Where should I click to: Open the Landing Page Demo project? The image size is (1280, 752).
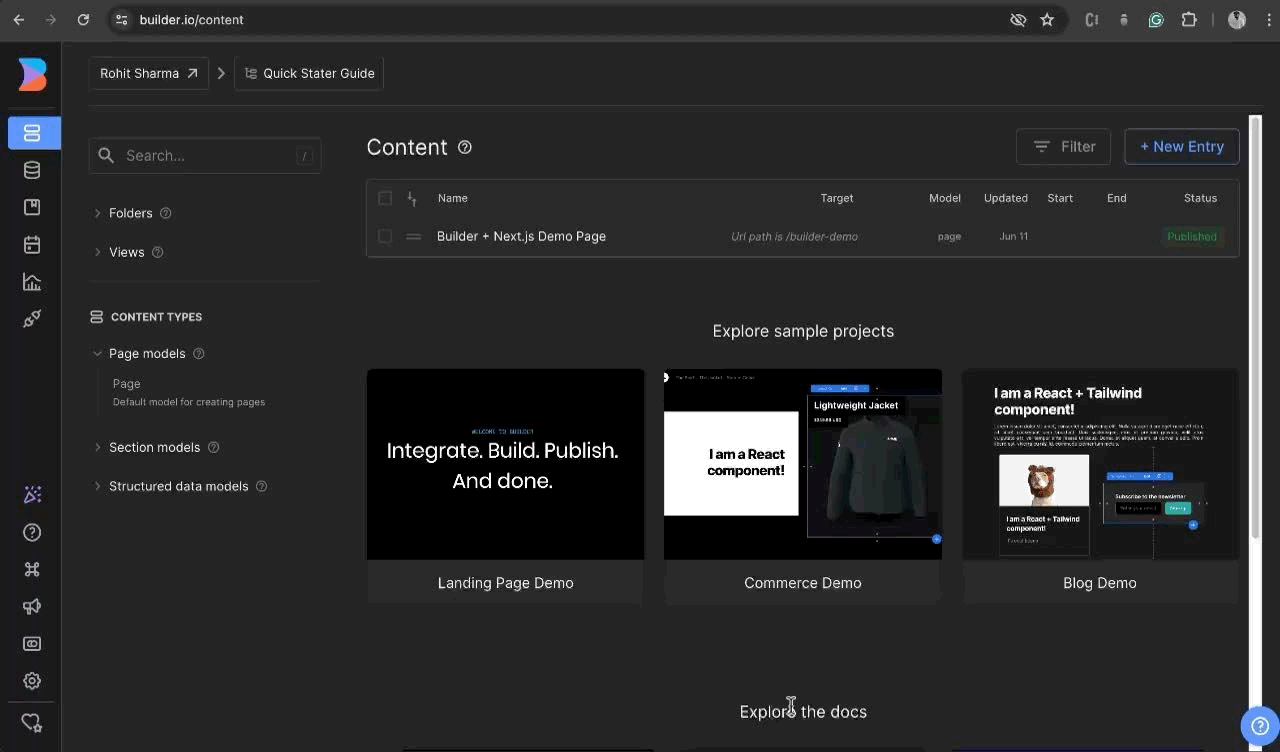click(x=505, y=486)
